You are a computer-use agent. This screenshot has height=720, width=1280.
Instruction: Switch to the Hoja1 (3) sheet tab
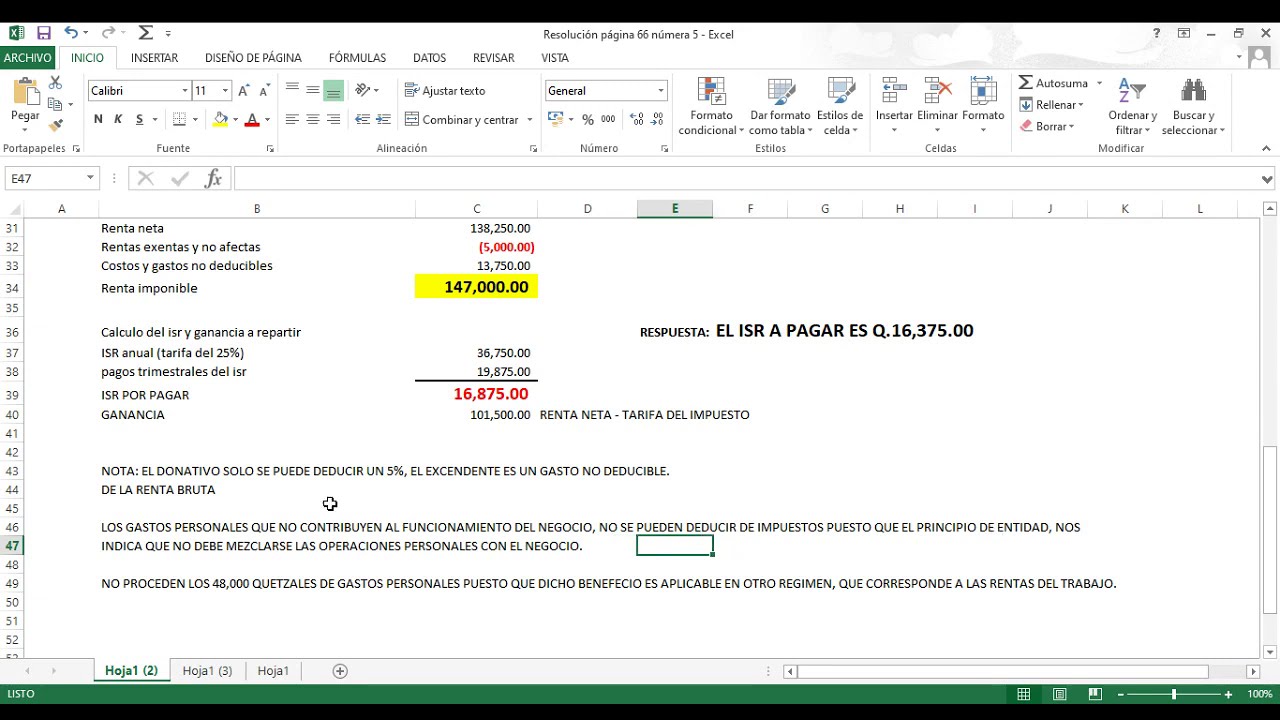point(207,671)
